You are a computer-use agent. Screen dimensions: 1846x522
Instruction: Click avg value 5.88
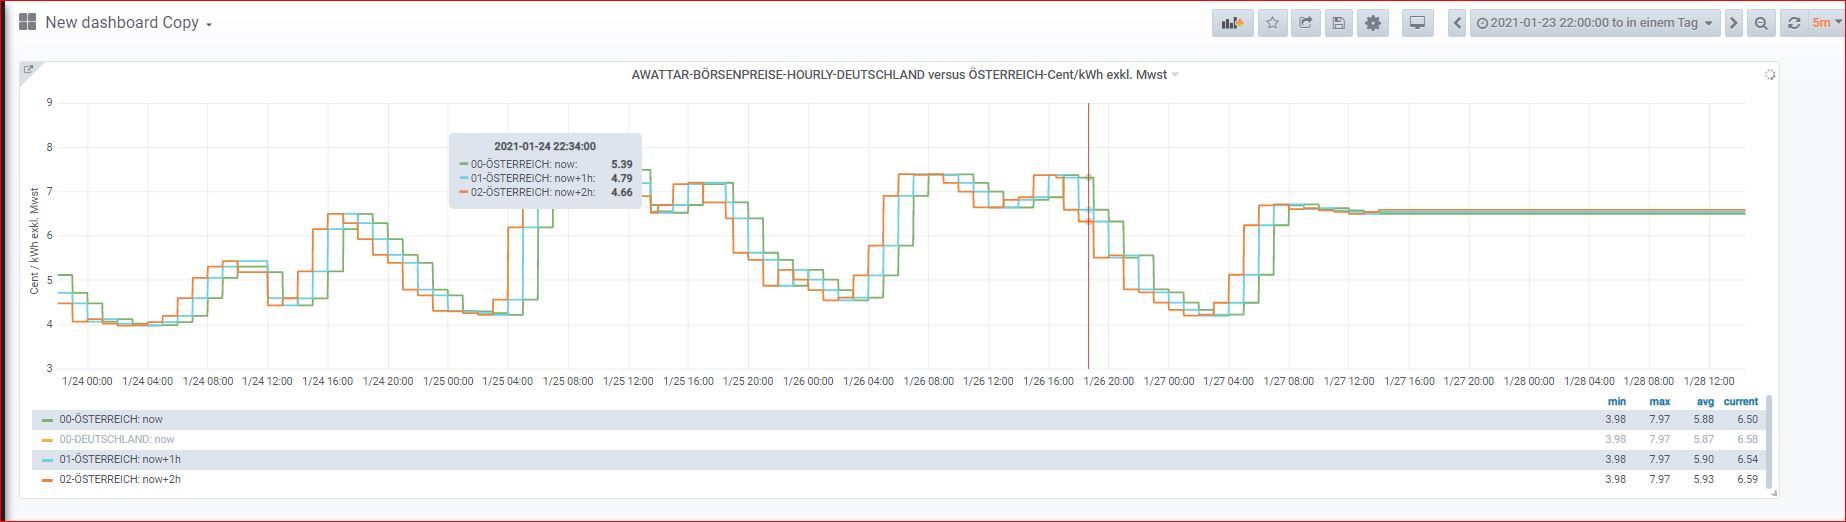(x=1704, y=420)
